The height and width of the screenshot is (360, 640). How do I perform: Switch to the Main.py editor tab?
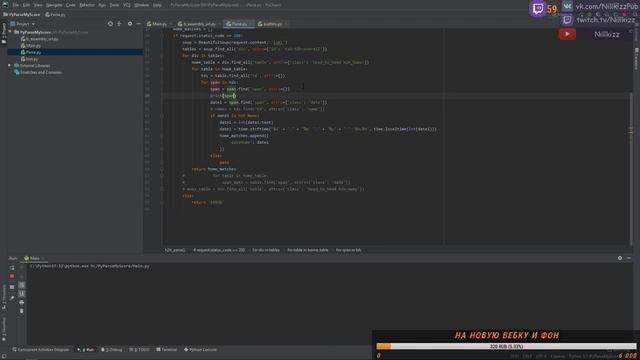click(x=157, y=24)
